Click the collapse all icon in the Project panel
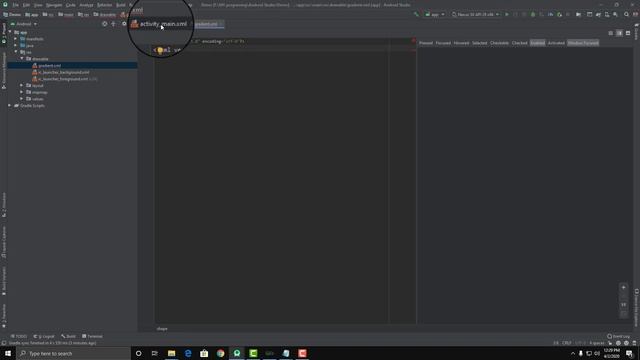 [x=113, y=24]
